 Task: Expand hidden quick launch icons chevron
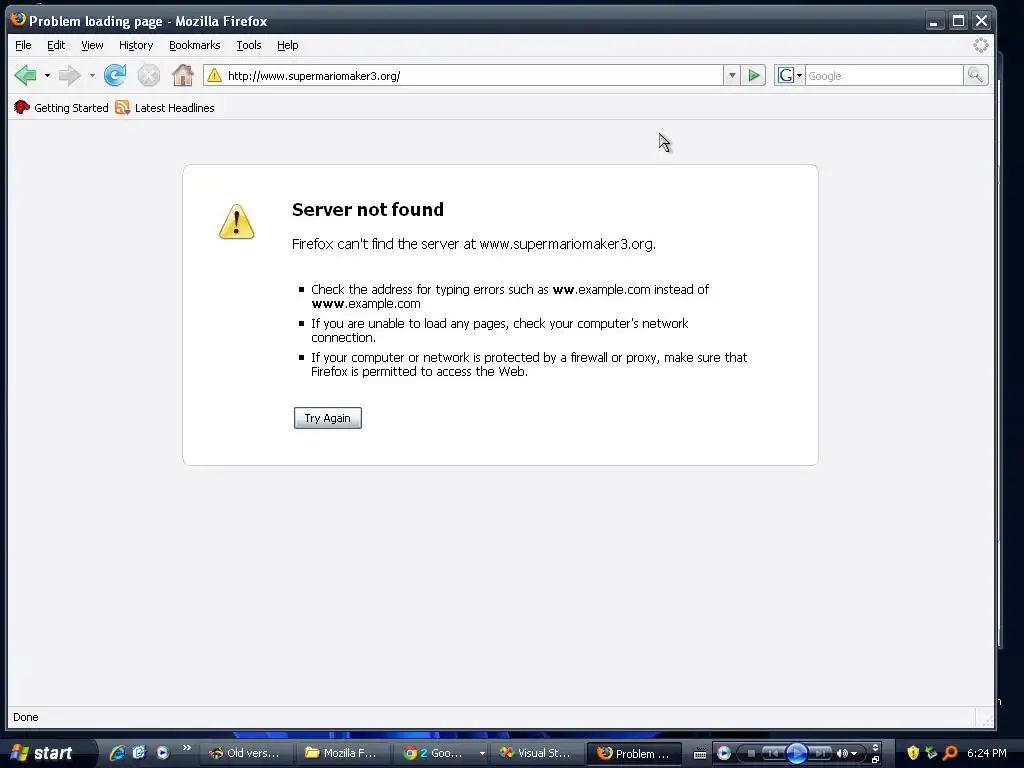point(187,748)
